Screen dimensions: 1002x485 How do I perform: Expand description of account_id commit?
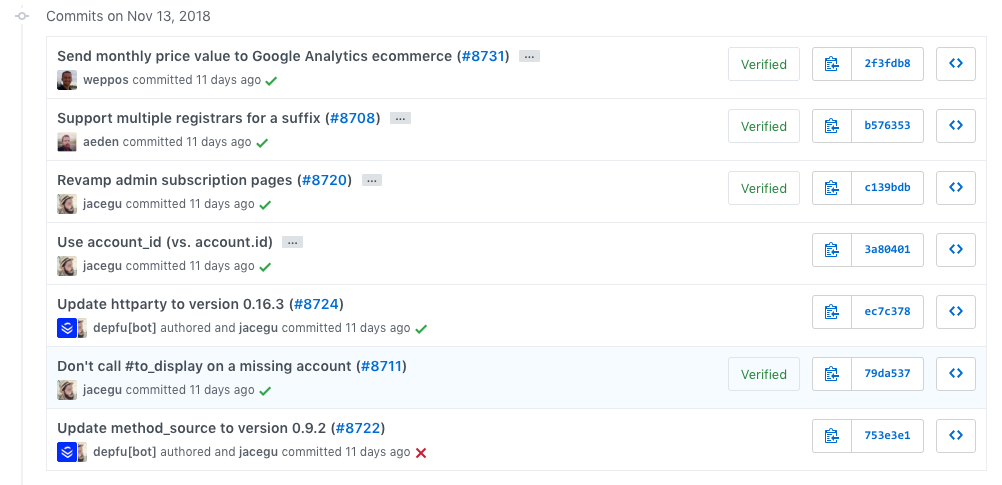(292, 243)
